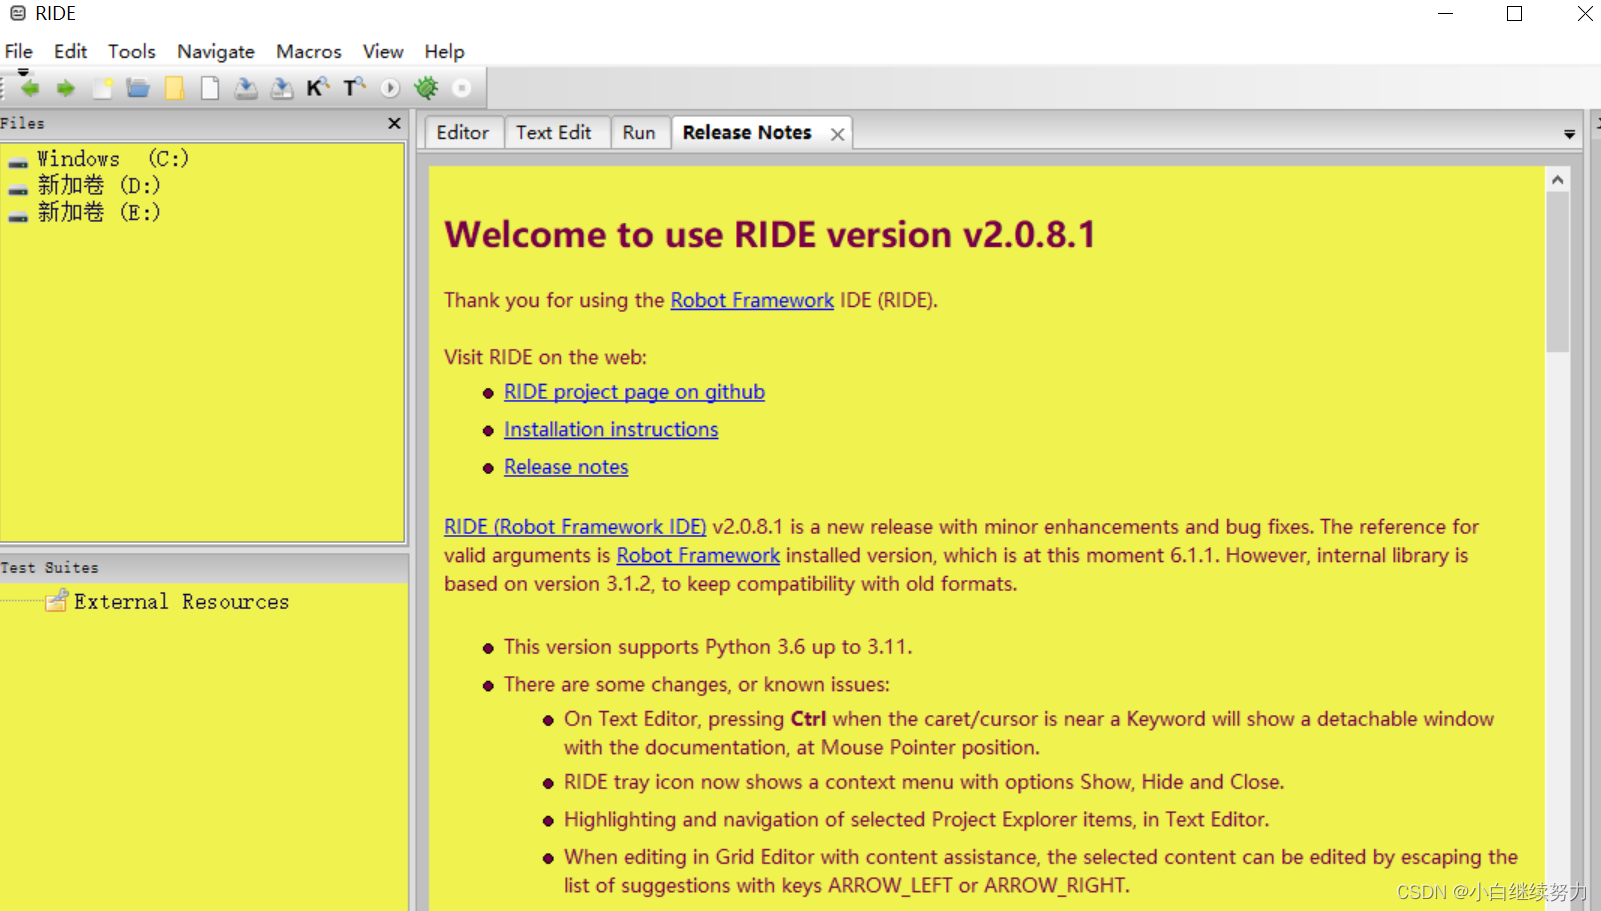Open the Macros menu

309,51
